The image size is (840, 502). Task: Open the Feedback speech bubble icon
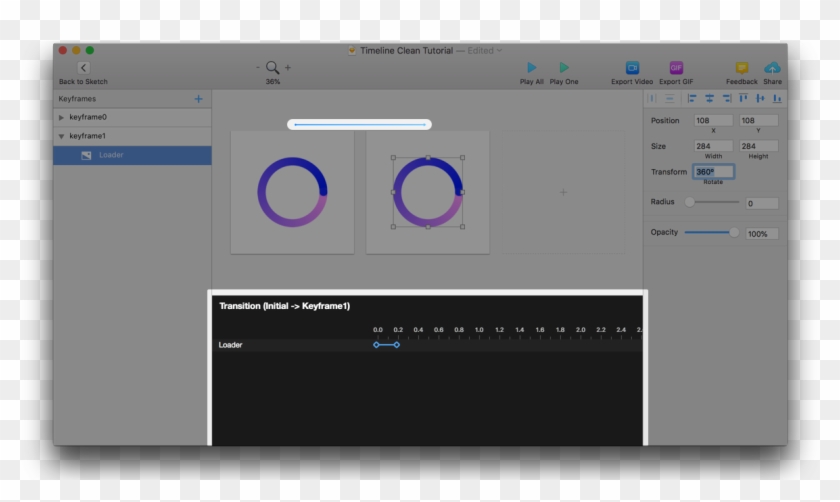(742, 68)
